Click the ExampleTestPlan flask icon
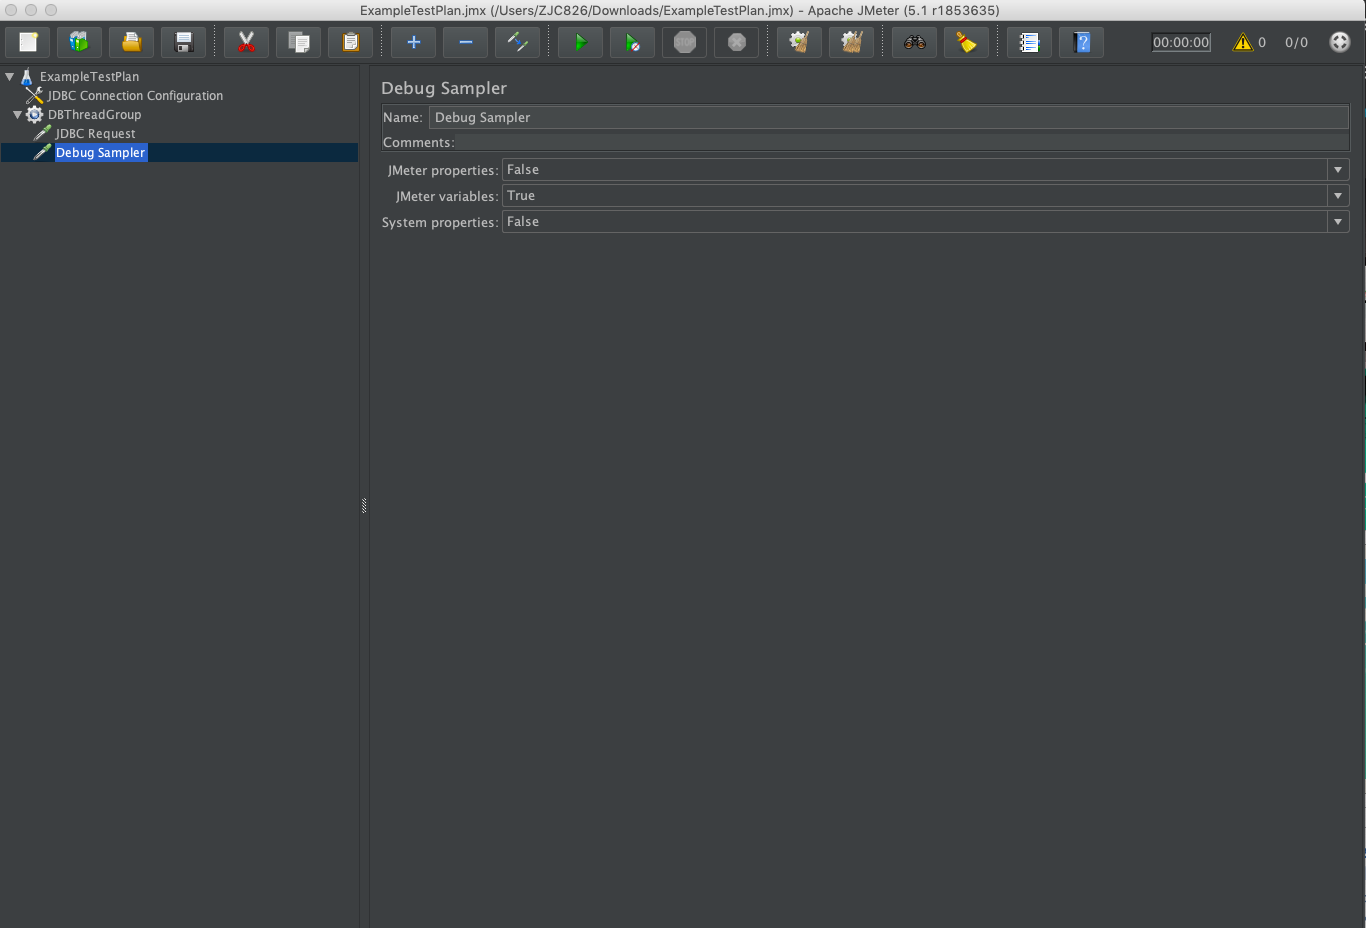 27,76
